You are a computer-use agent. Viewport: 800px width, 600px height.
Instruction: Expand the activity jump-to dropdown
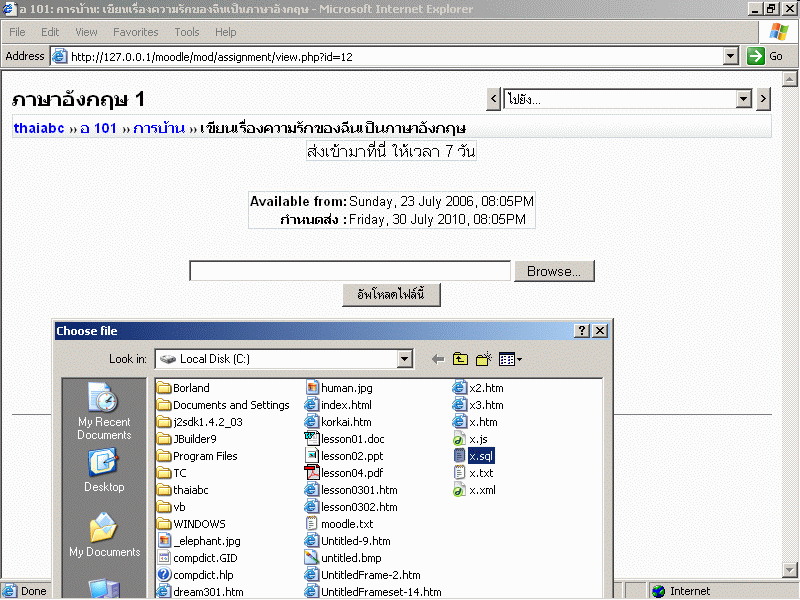point(743,99)
